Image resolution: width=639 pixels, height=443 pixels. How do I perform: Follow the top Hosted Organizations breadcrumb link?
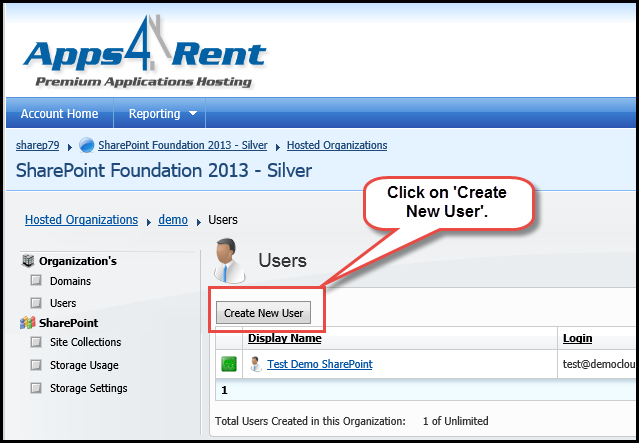click(337, 145)
